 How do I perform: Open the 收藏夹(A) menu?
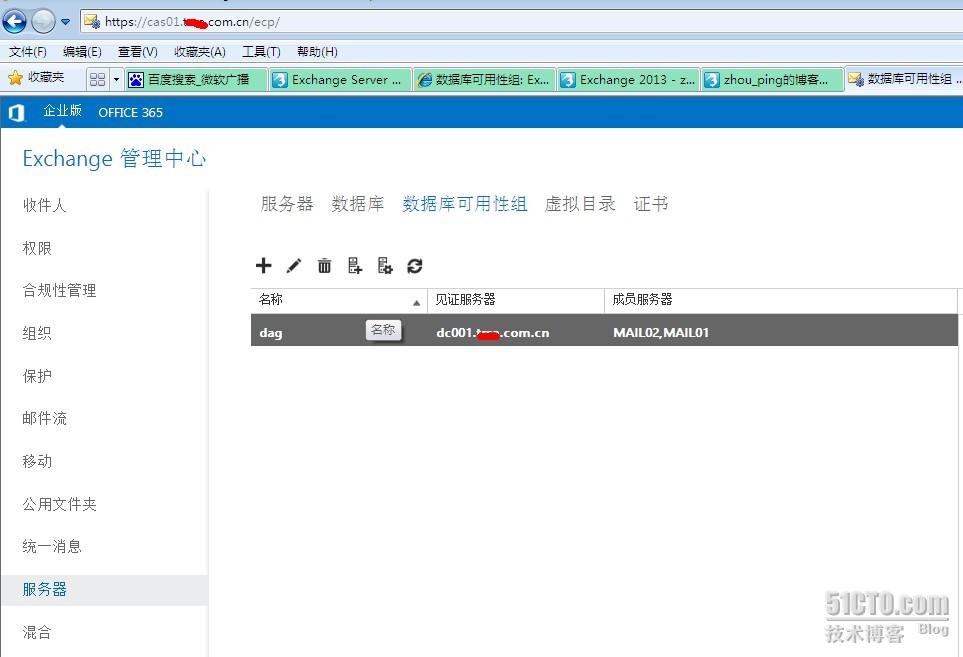(200, 52)
